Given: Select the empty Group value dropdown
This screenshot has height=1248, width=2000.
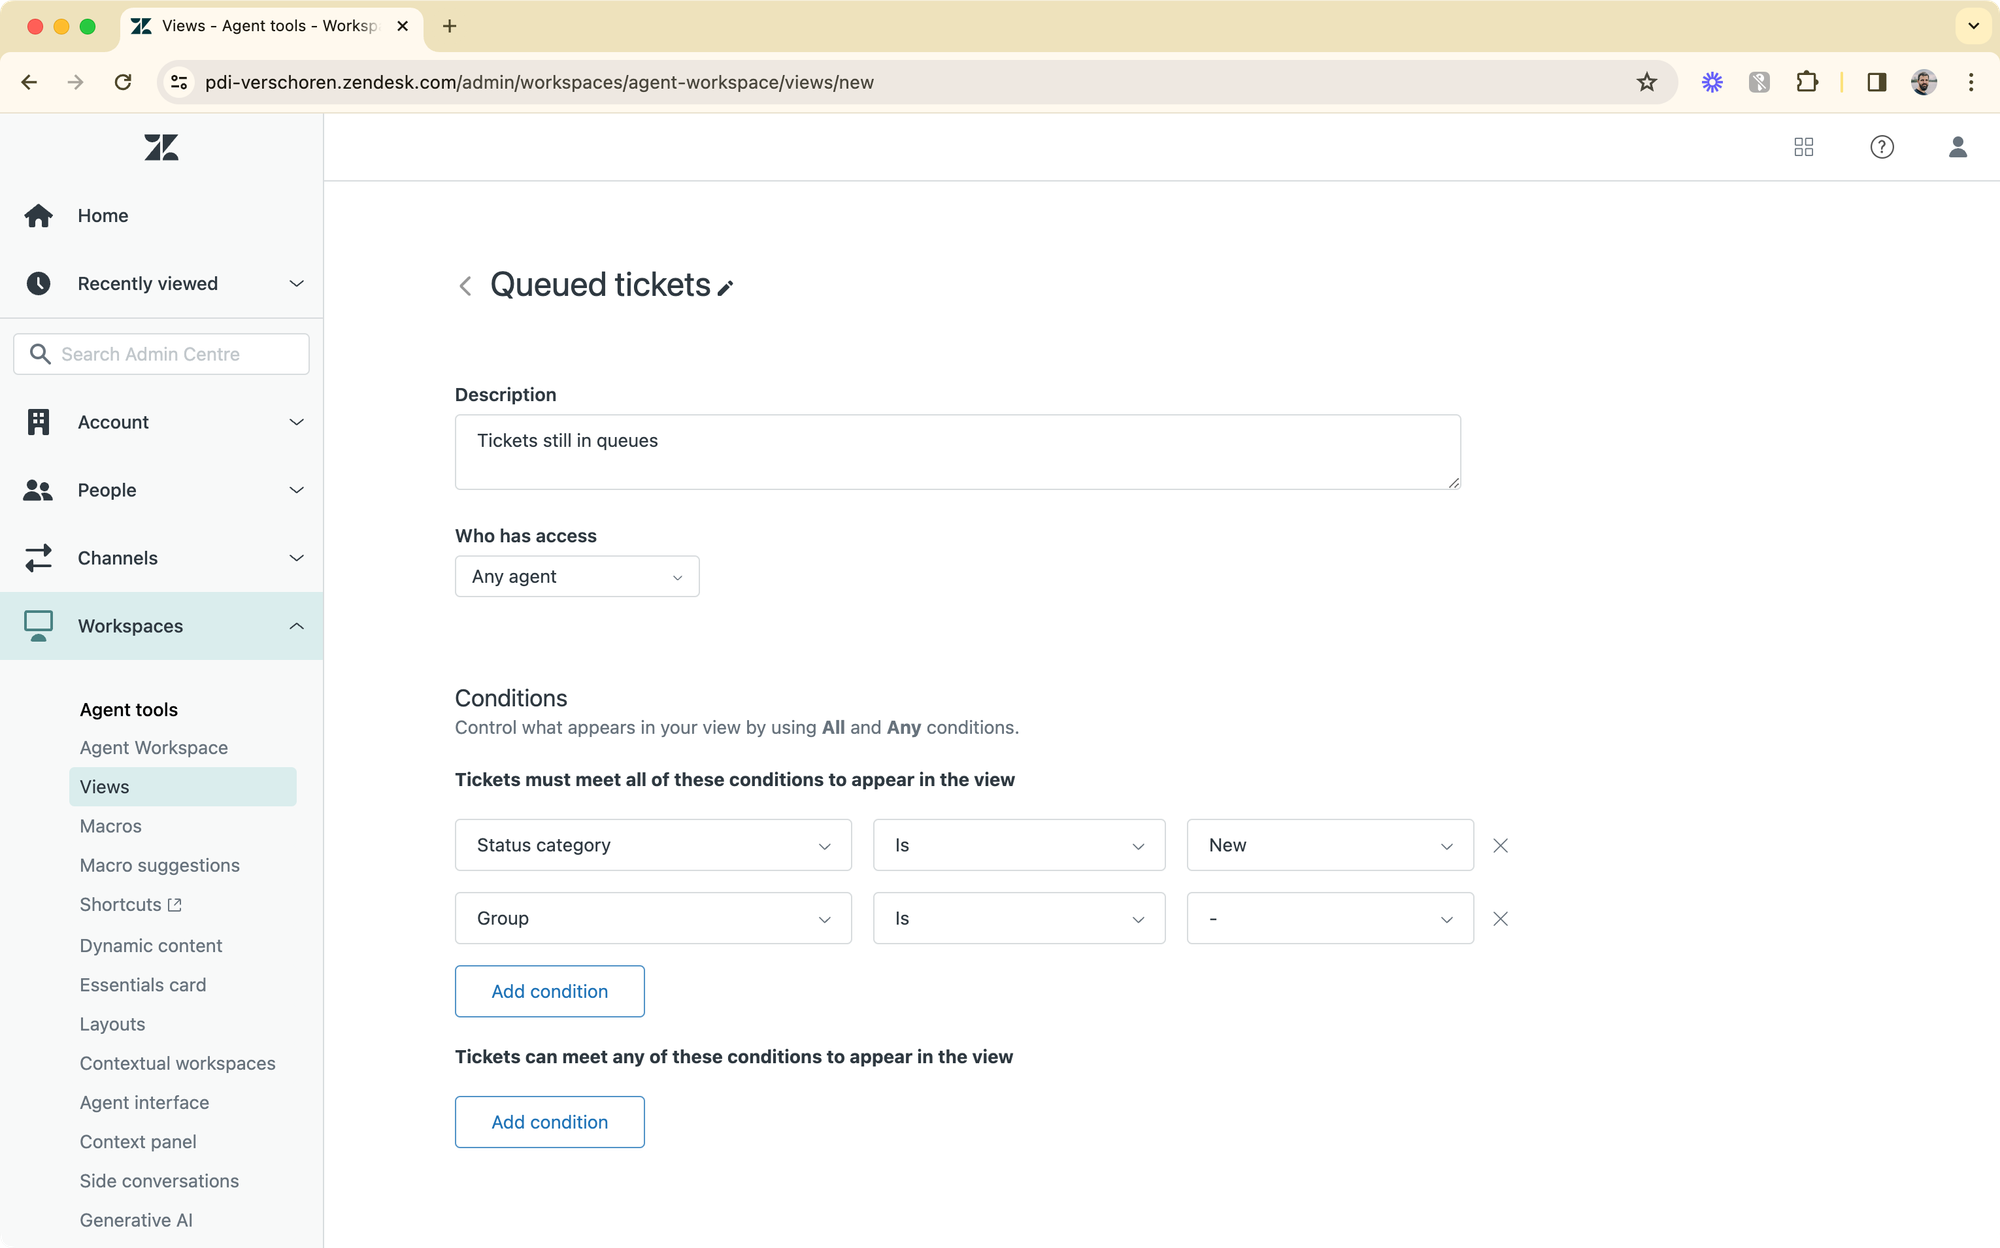Looking at the screenshot, I should (1329, 918).
